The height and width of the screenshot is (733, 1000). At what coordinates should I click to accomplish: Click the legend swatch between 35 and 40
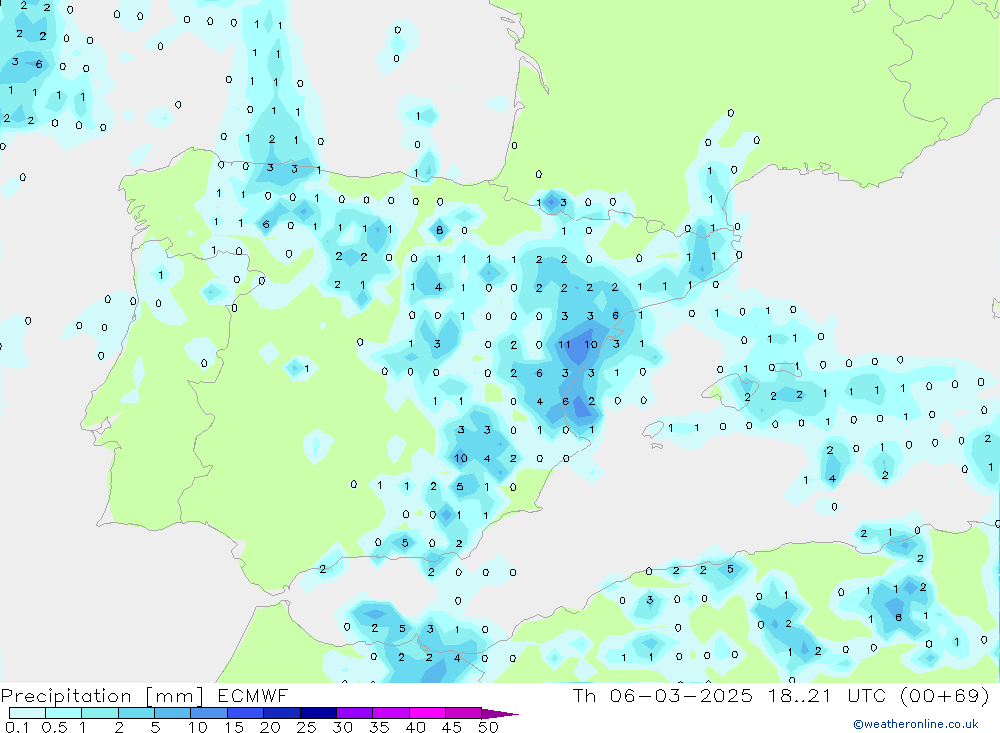(391, 713)
